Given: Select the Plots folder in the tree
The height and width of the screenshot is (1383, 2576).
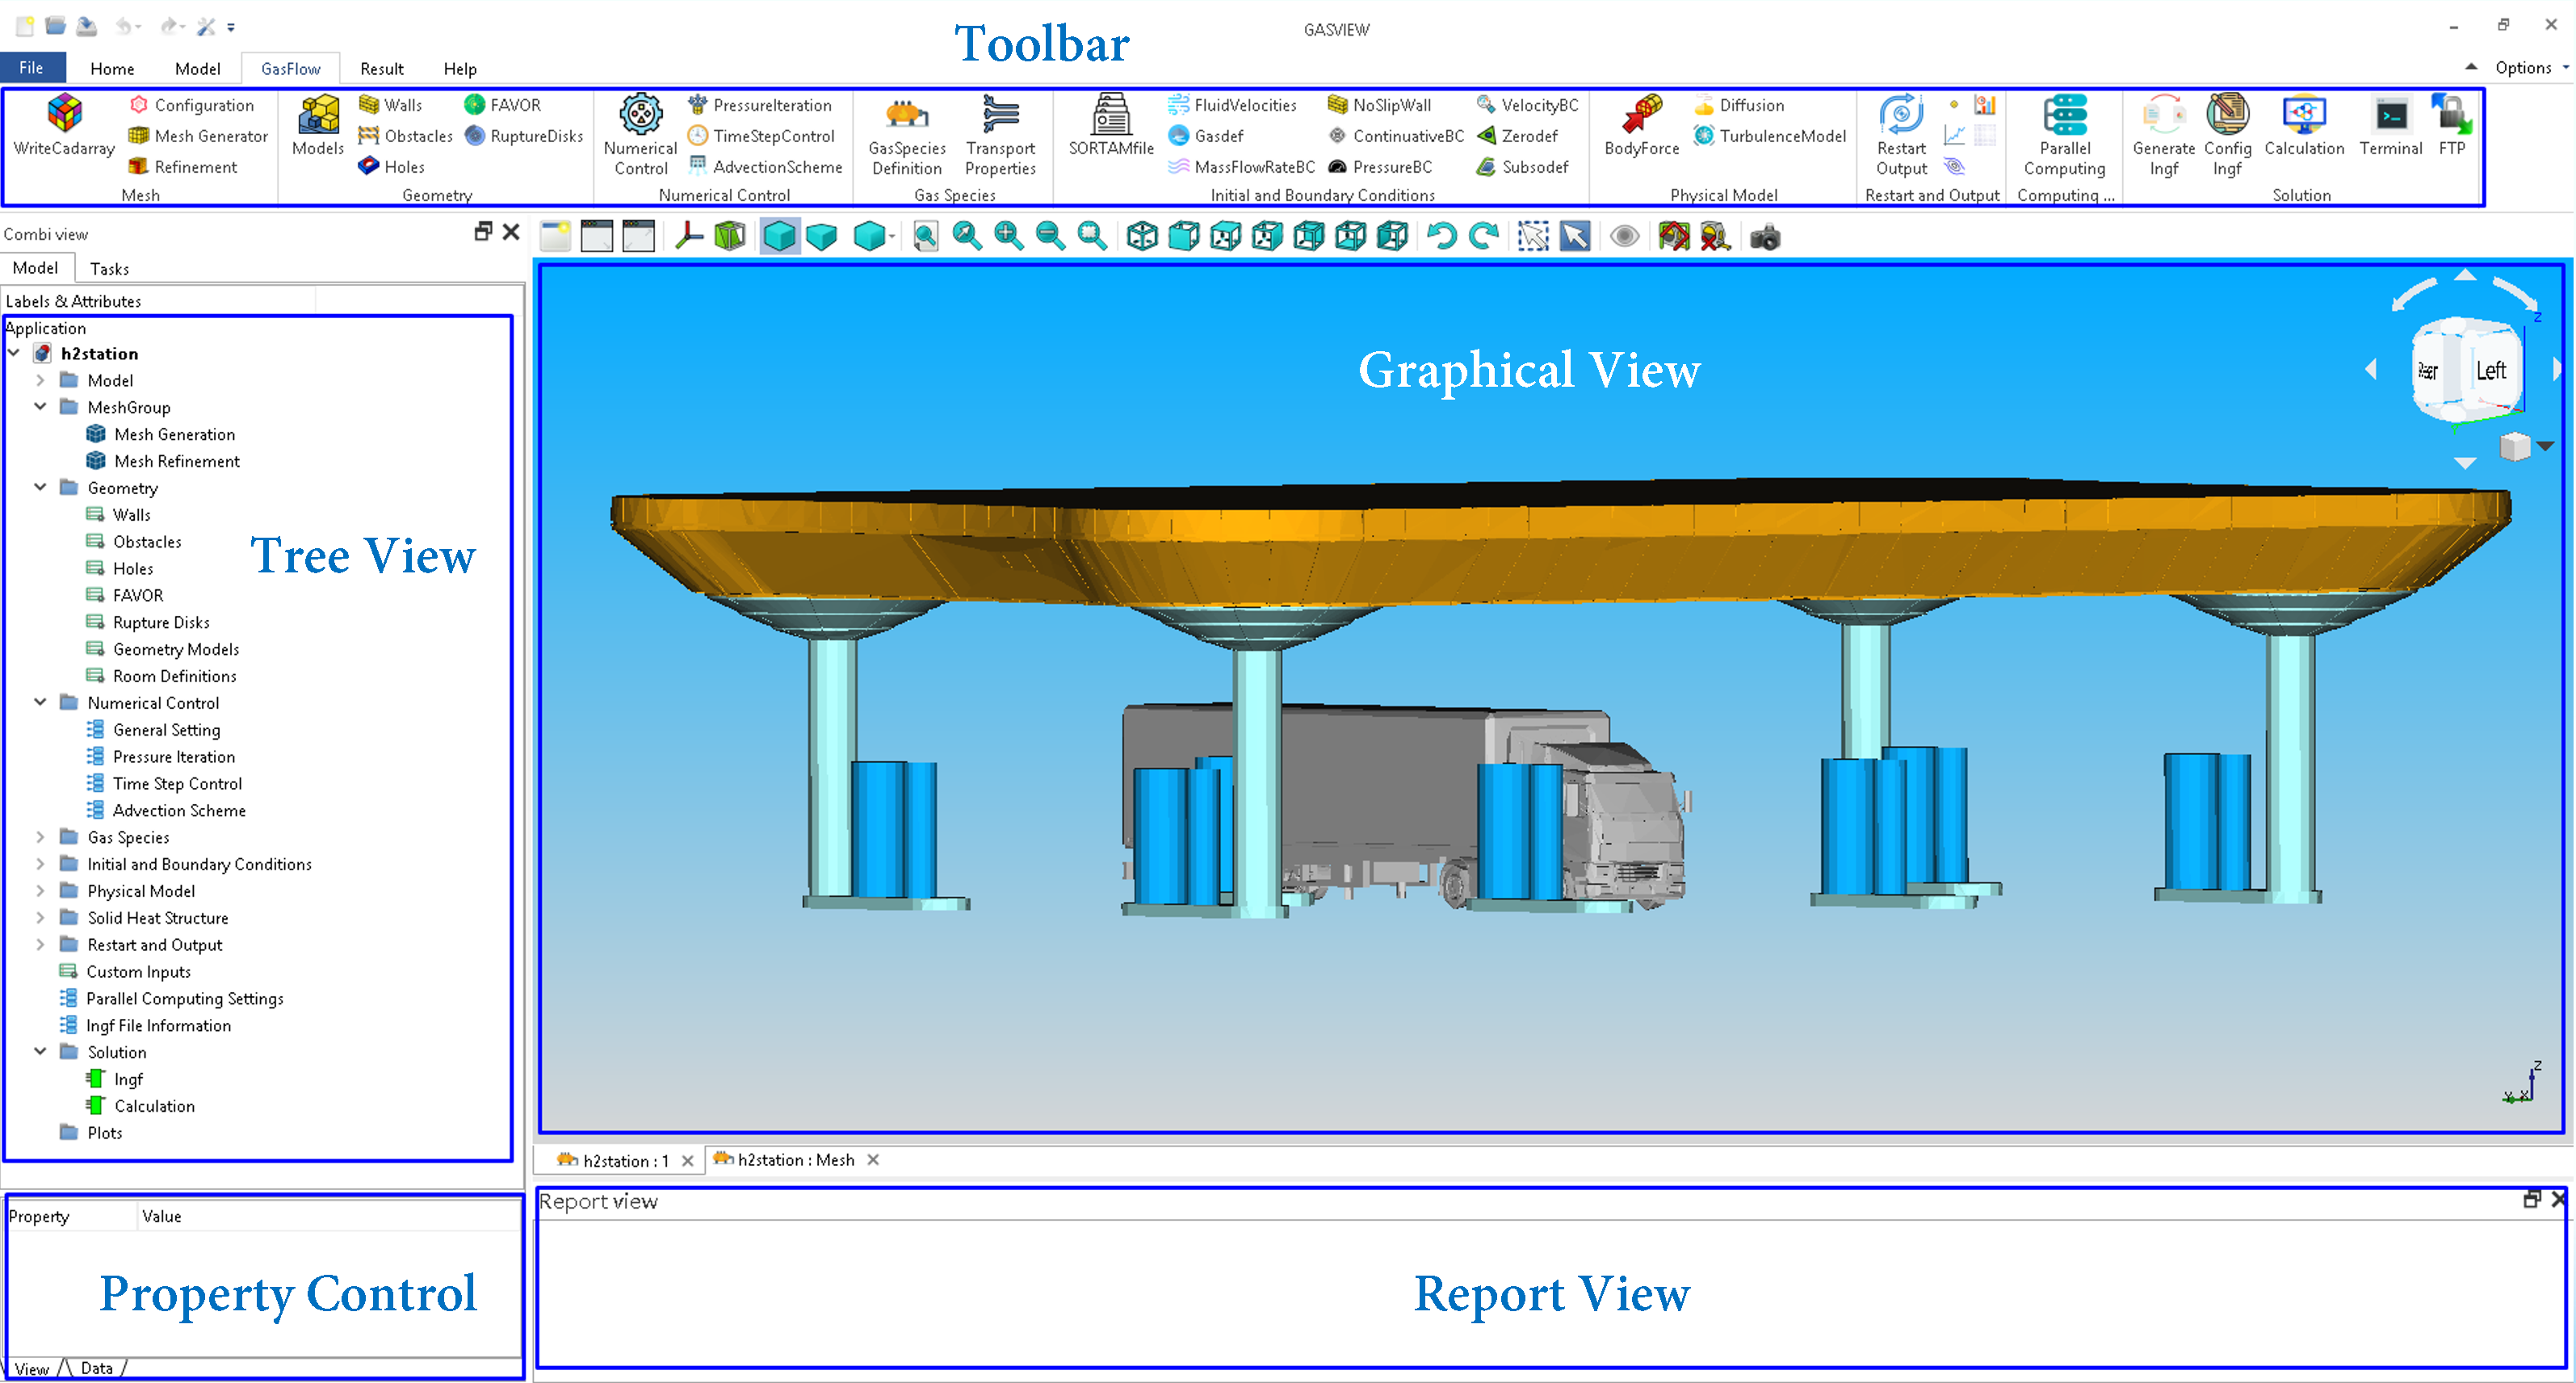Looking at the screenshot, I should pos(104,1133).
